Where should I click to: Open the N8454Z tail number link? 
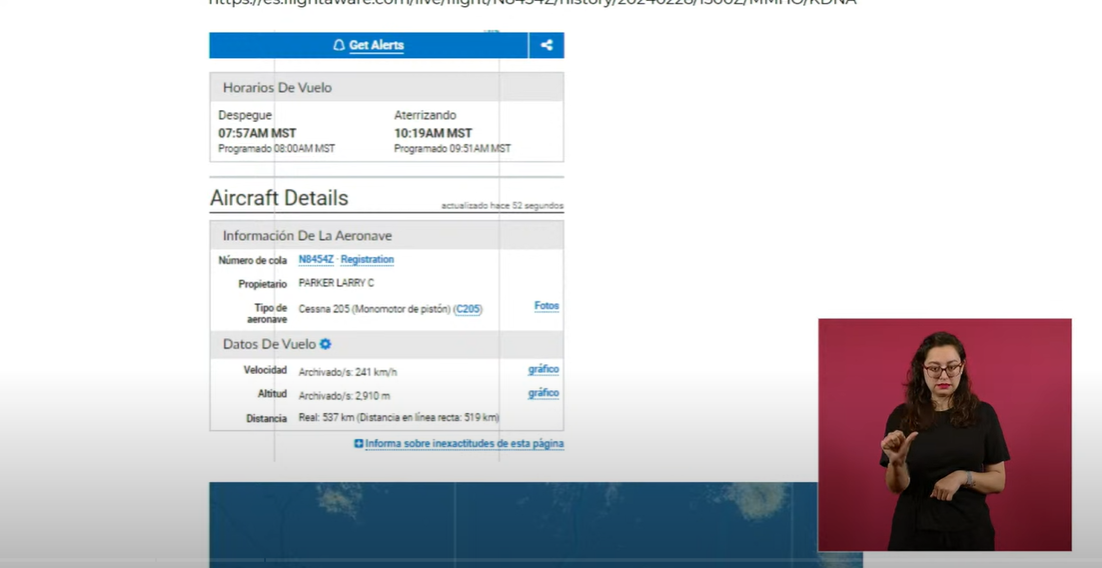coord(316,259)
